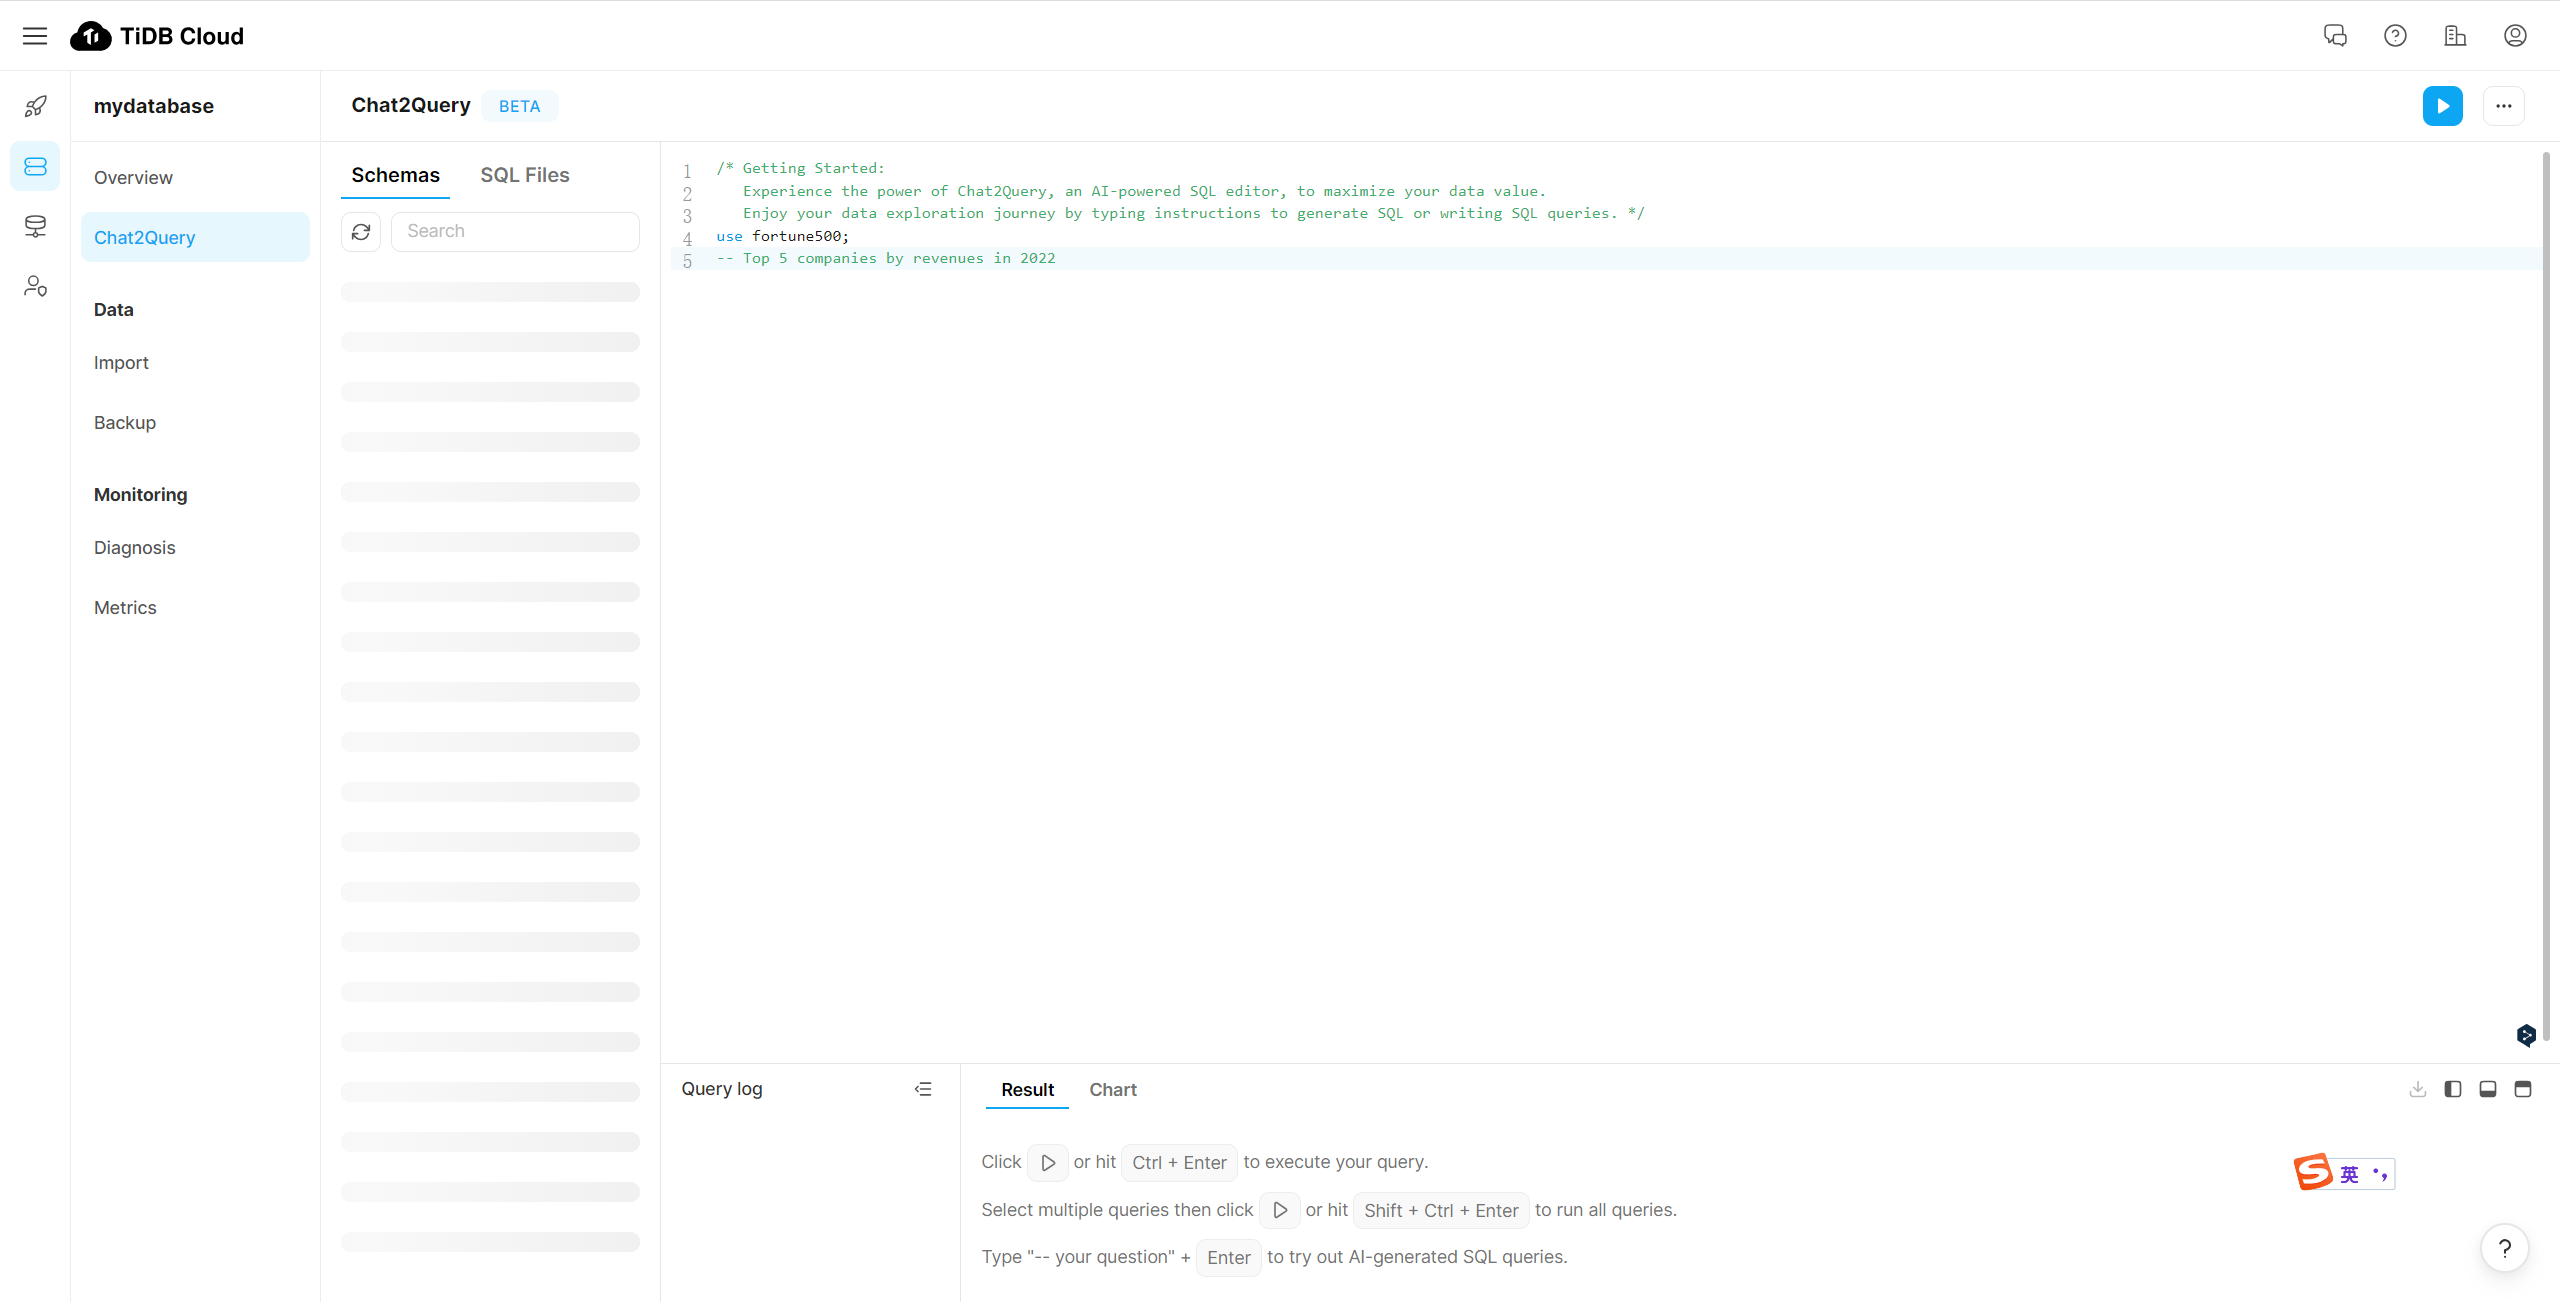Open the user access sidebar icon
The image size is (2560, 1302).
coord(35,287)
